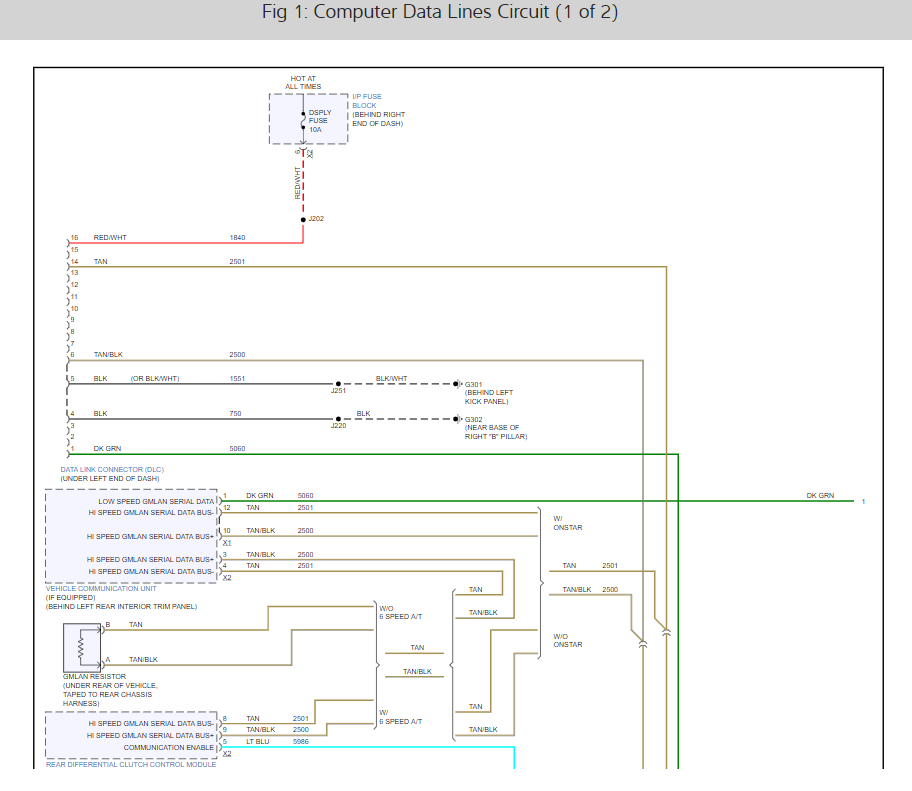Click circuit number '1551'
Viewport: 912px width, 791px height.
[x=237, y=379]
